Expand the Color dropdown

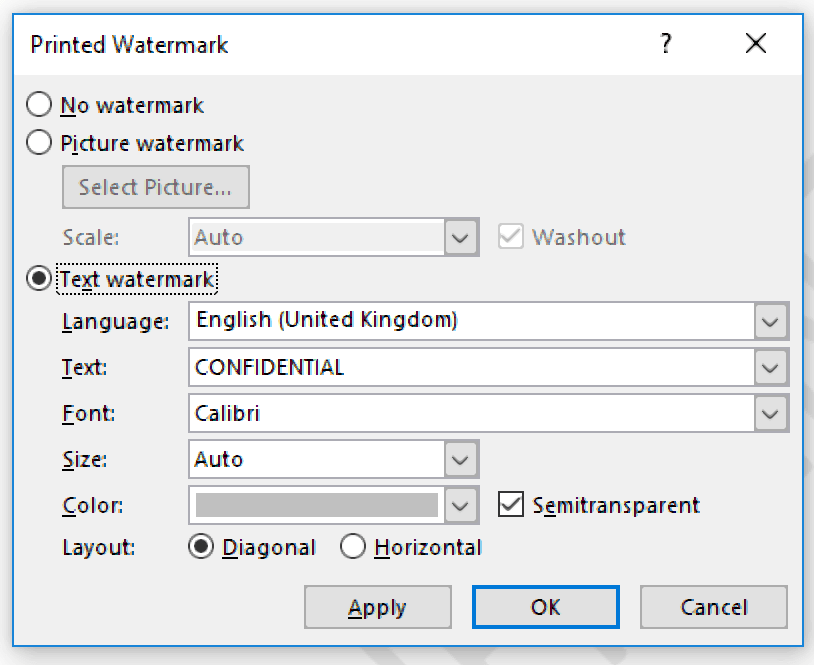(x=461, y=505)
